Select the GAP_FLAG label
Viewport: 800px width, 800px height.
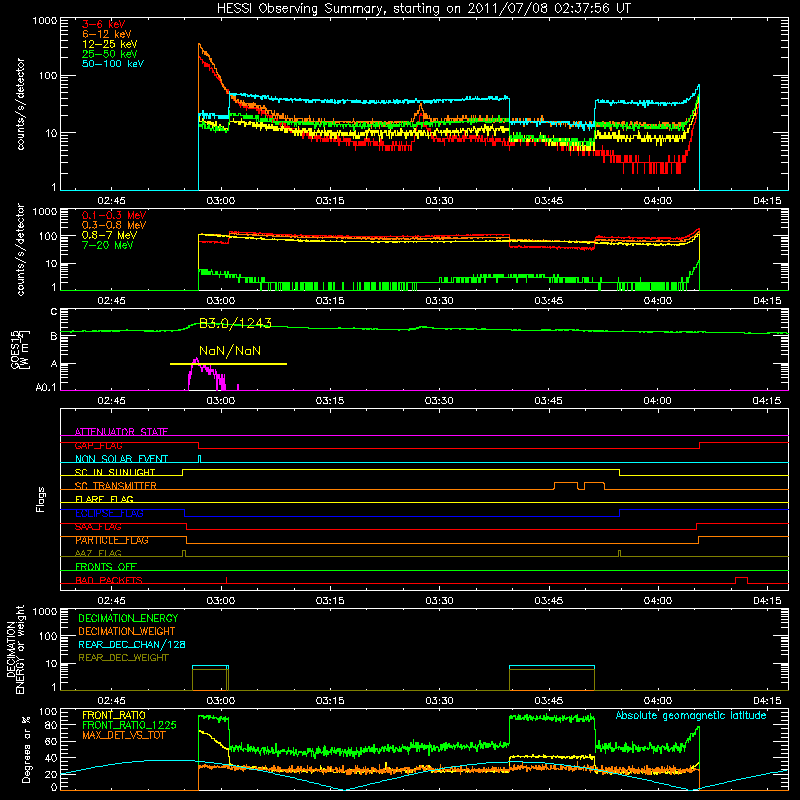(x=99, y=445)
